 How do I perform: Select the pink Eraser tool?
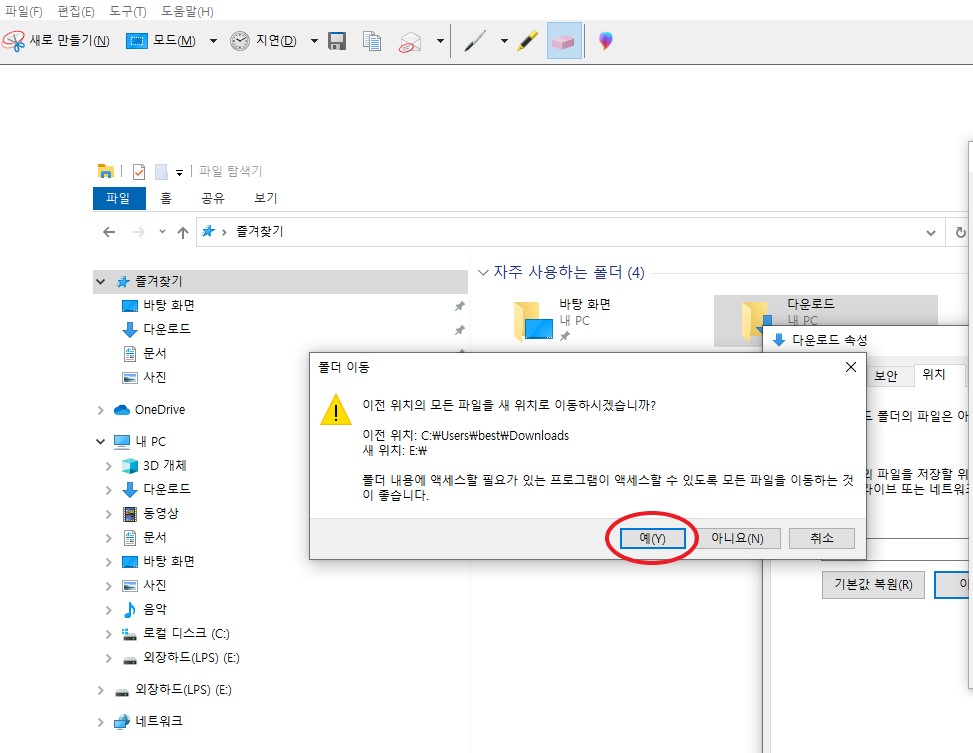click(x=564, y=41)
